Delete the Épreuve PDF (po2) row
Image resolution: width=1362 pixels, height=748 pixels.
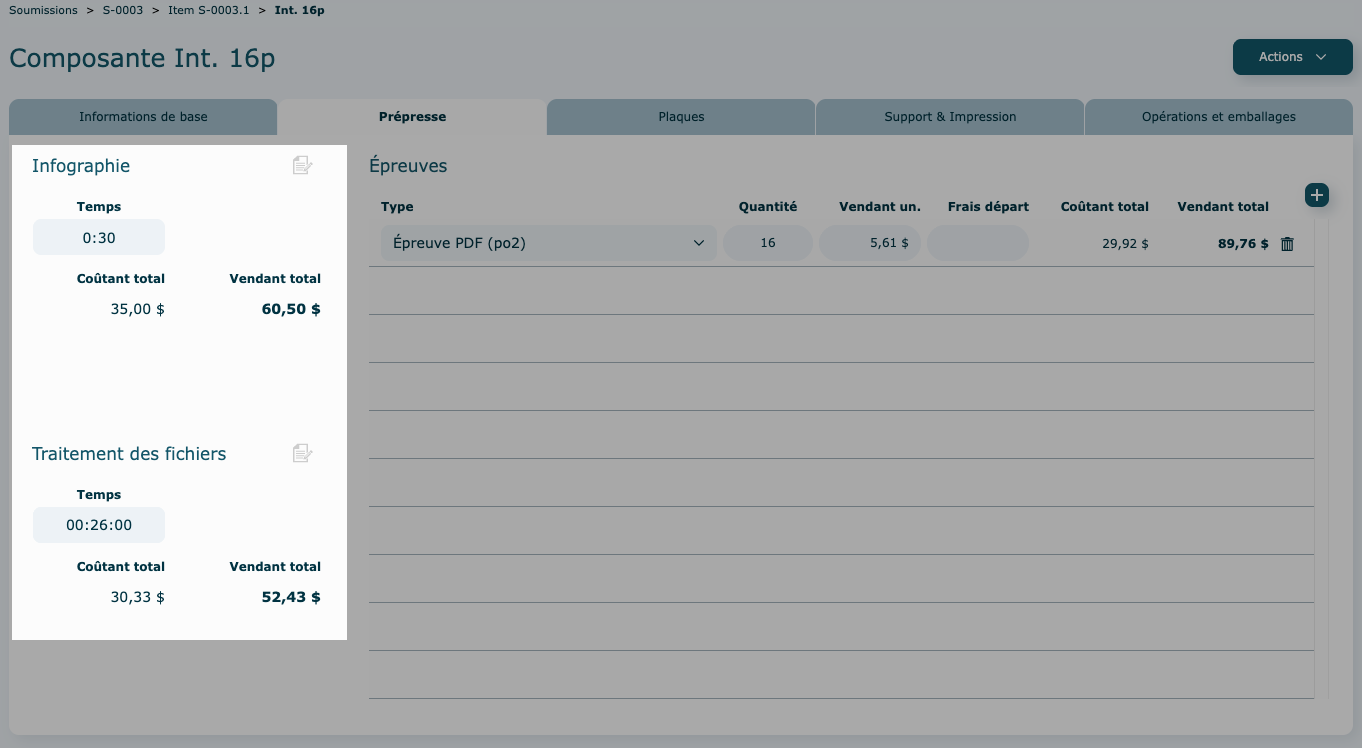pos(1287,244)
